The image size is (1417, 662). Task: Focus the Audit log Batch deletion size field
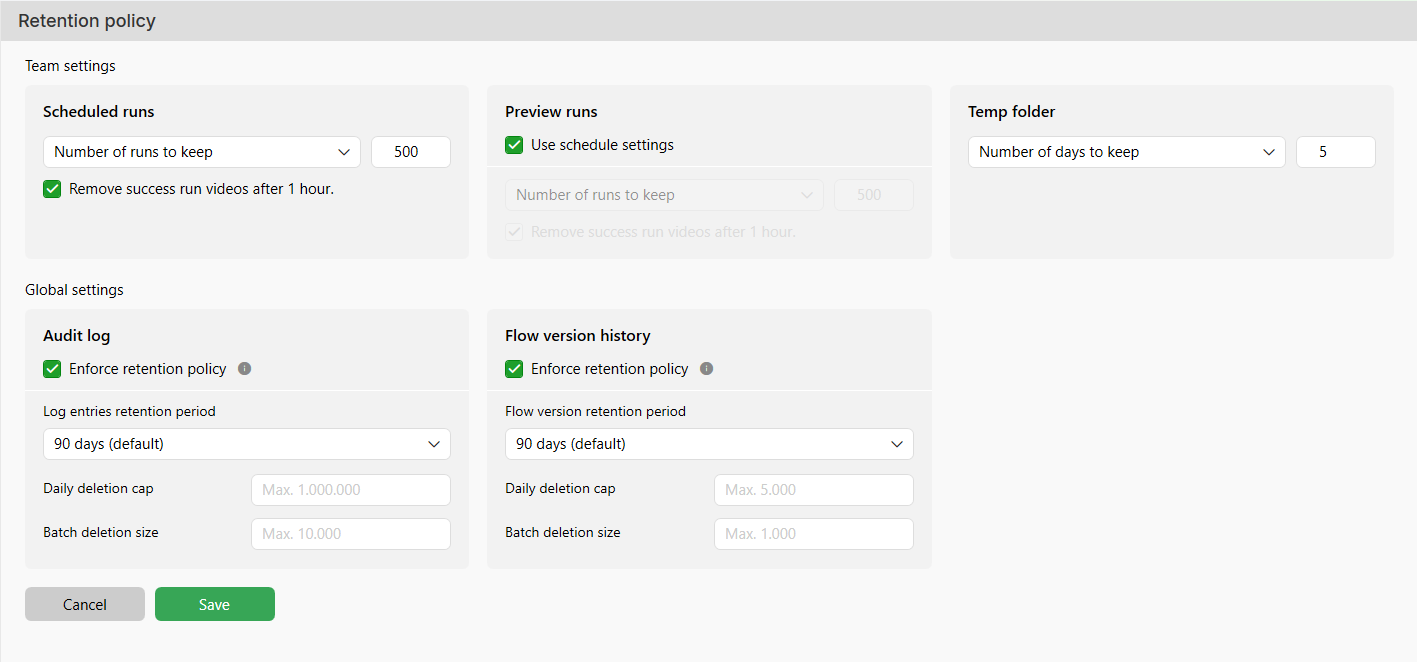pyautogui.click(x=350, y=534)
